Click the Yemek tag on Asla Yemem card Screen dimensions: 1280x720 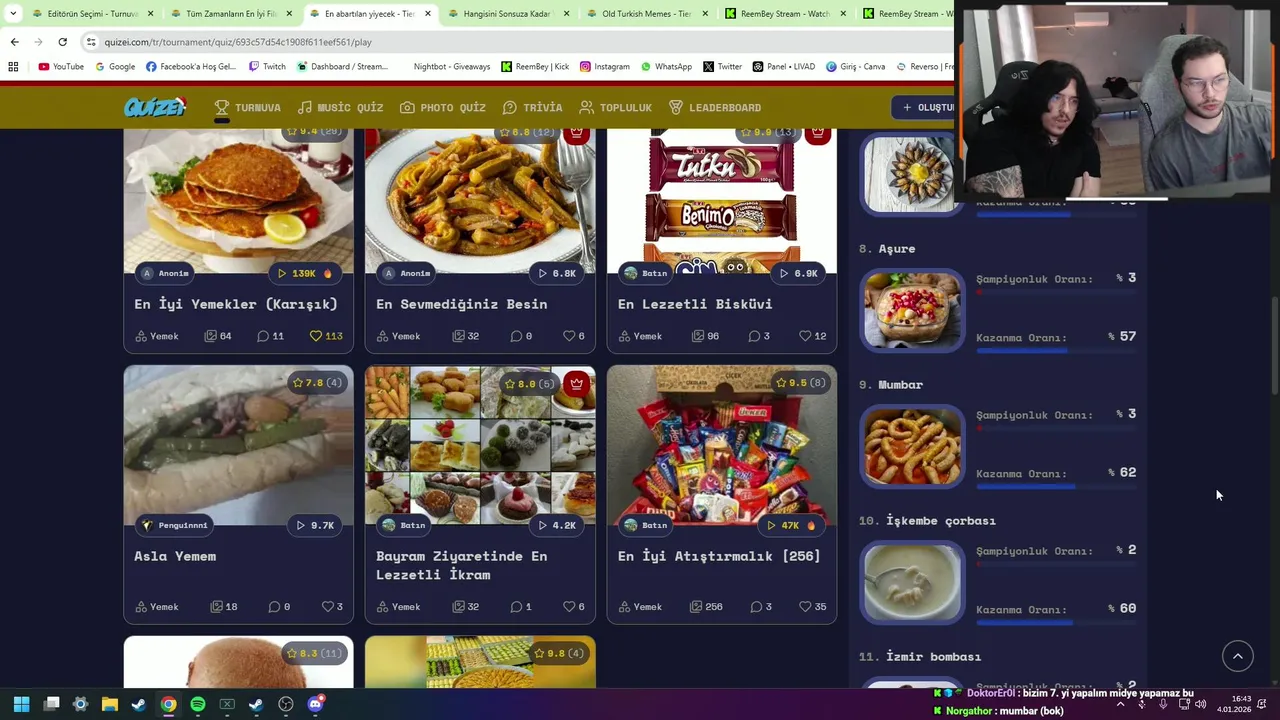[x=157, y=607]
